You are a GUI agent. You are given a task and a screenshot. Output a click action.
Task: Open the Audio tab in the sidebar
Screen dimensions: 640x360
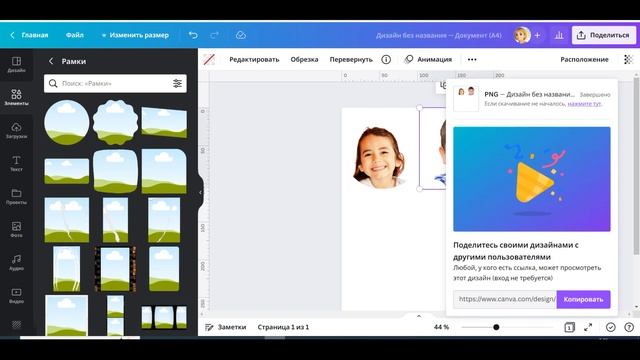(16, 263)
